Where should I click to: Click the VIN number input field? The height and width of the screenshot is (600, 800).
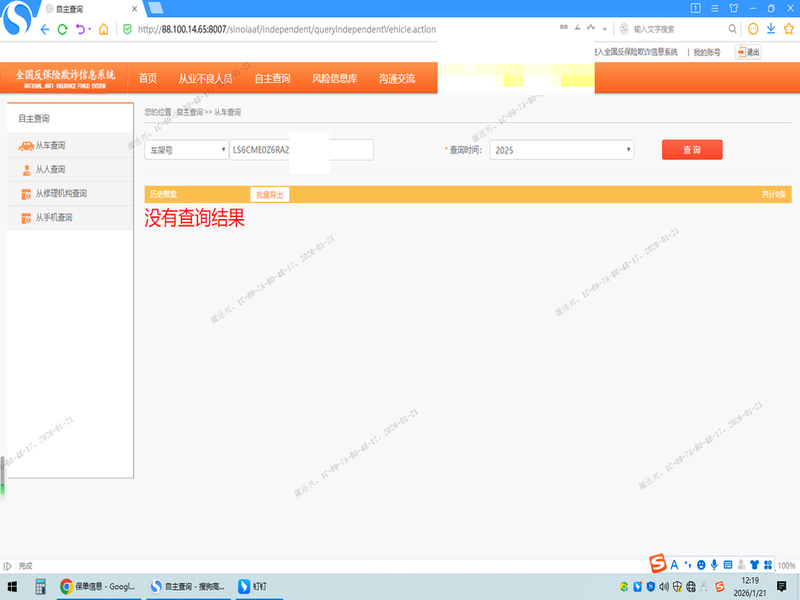(x=301, y=150)
